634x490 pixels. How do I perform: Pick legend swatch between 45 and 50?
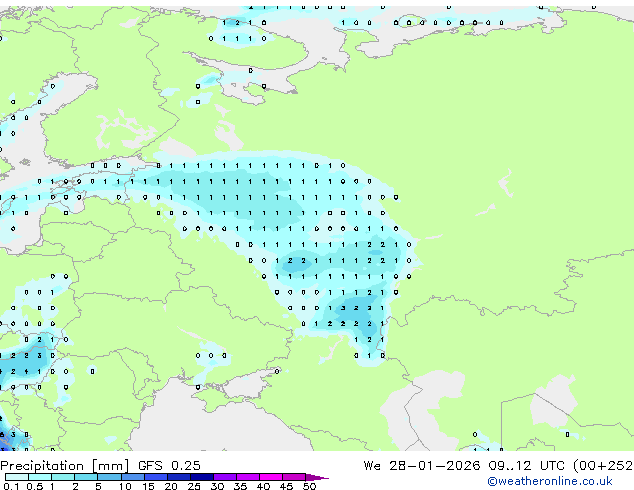294,477
